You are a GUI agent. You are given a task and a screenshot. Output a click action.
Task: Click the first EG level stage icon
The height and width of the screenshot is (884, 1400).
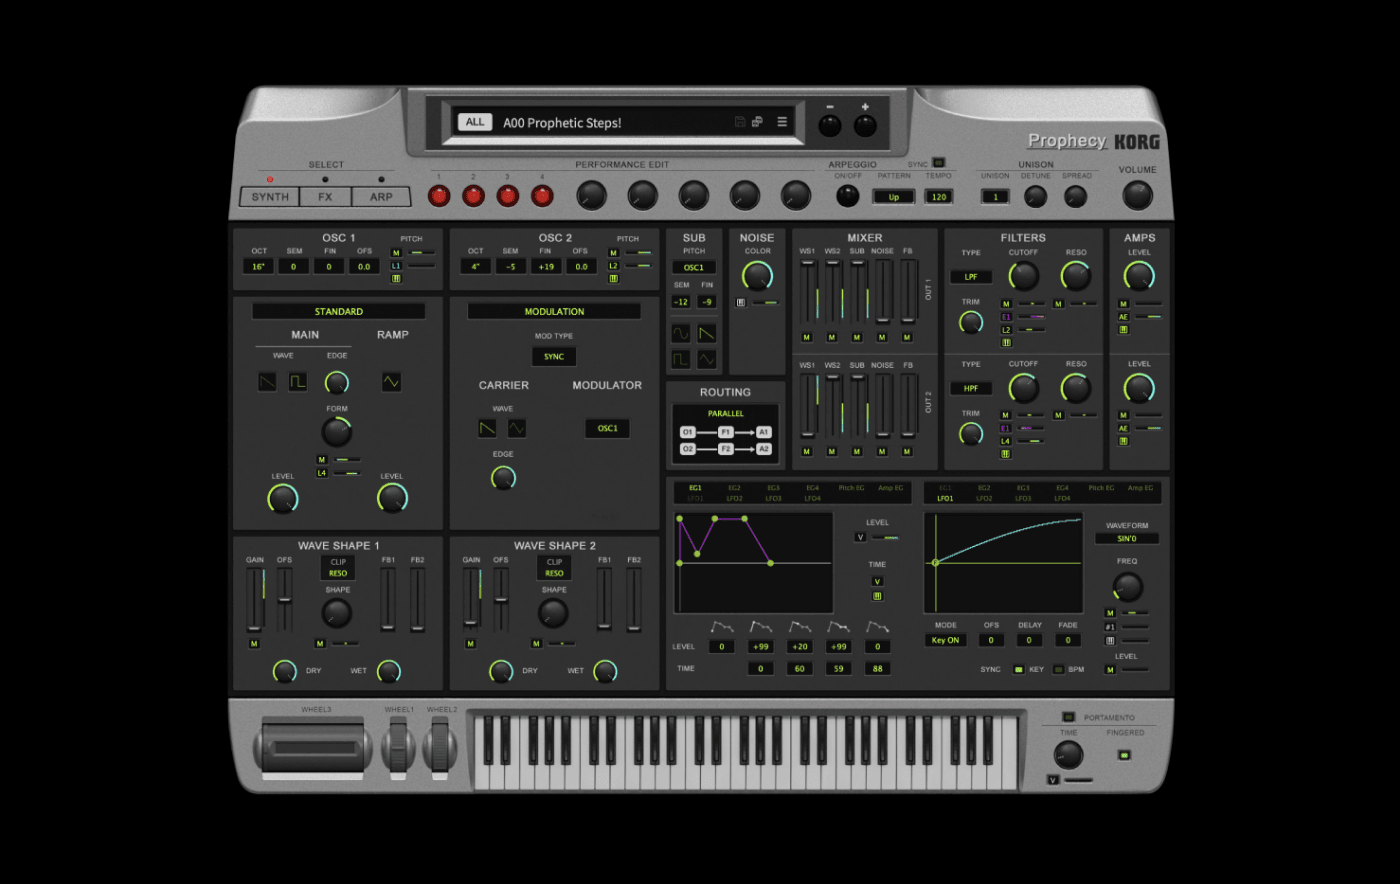[x=722, y=627]
